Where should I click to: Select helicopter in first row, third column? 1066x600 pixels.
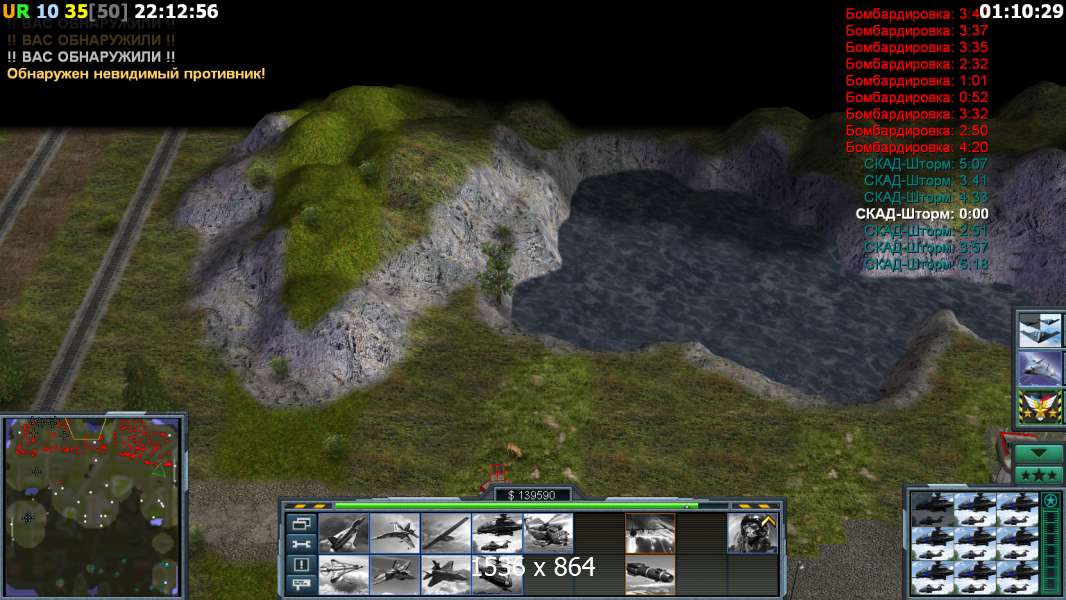tap(1018, 510)
